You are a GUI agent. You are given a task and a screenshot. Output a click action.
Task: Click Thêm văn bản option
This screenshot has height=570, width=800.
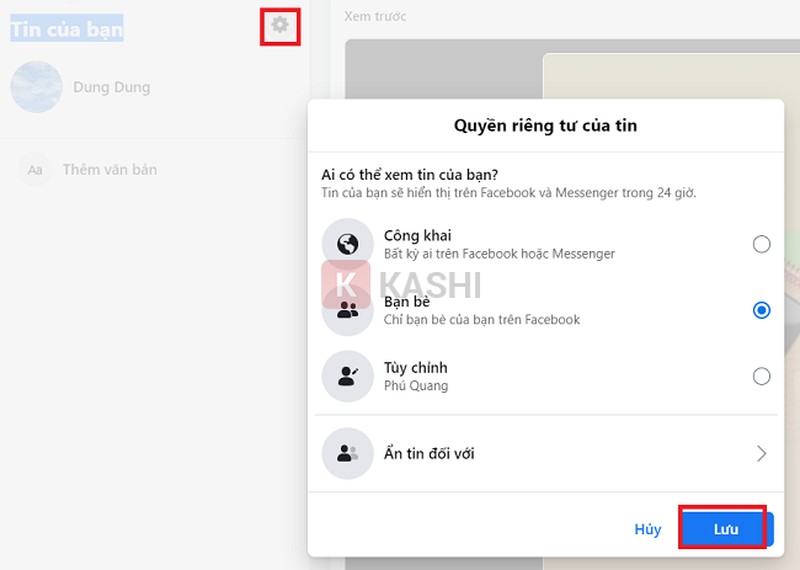pos(110,169)
